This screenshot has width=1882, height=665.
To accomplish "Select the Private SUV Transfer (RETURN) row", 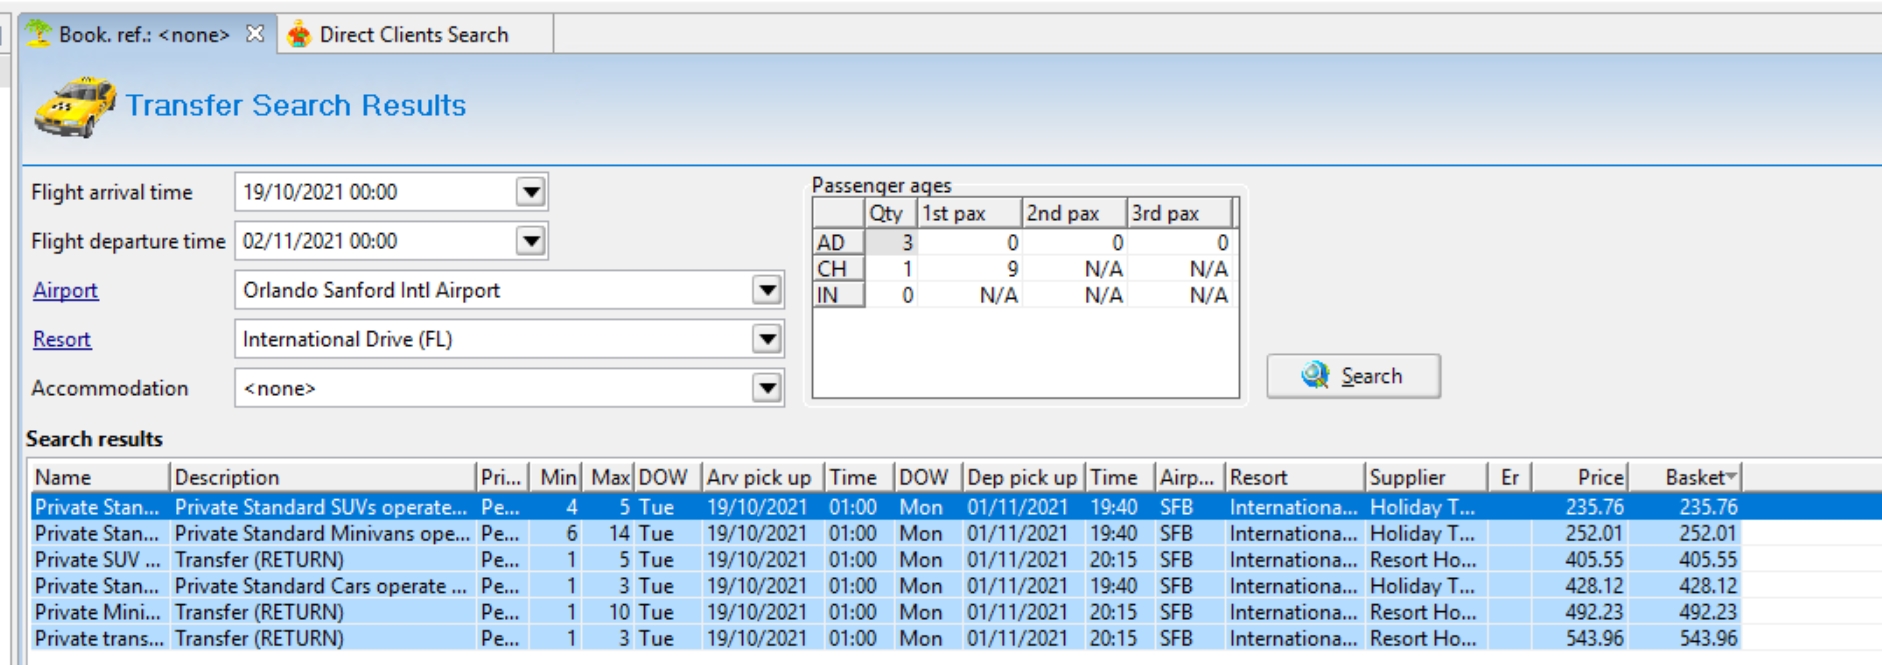I will pos(885,559).
